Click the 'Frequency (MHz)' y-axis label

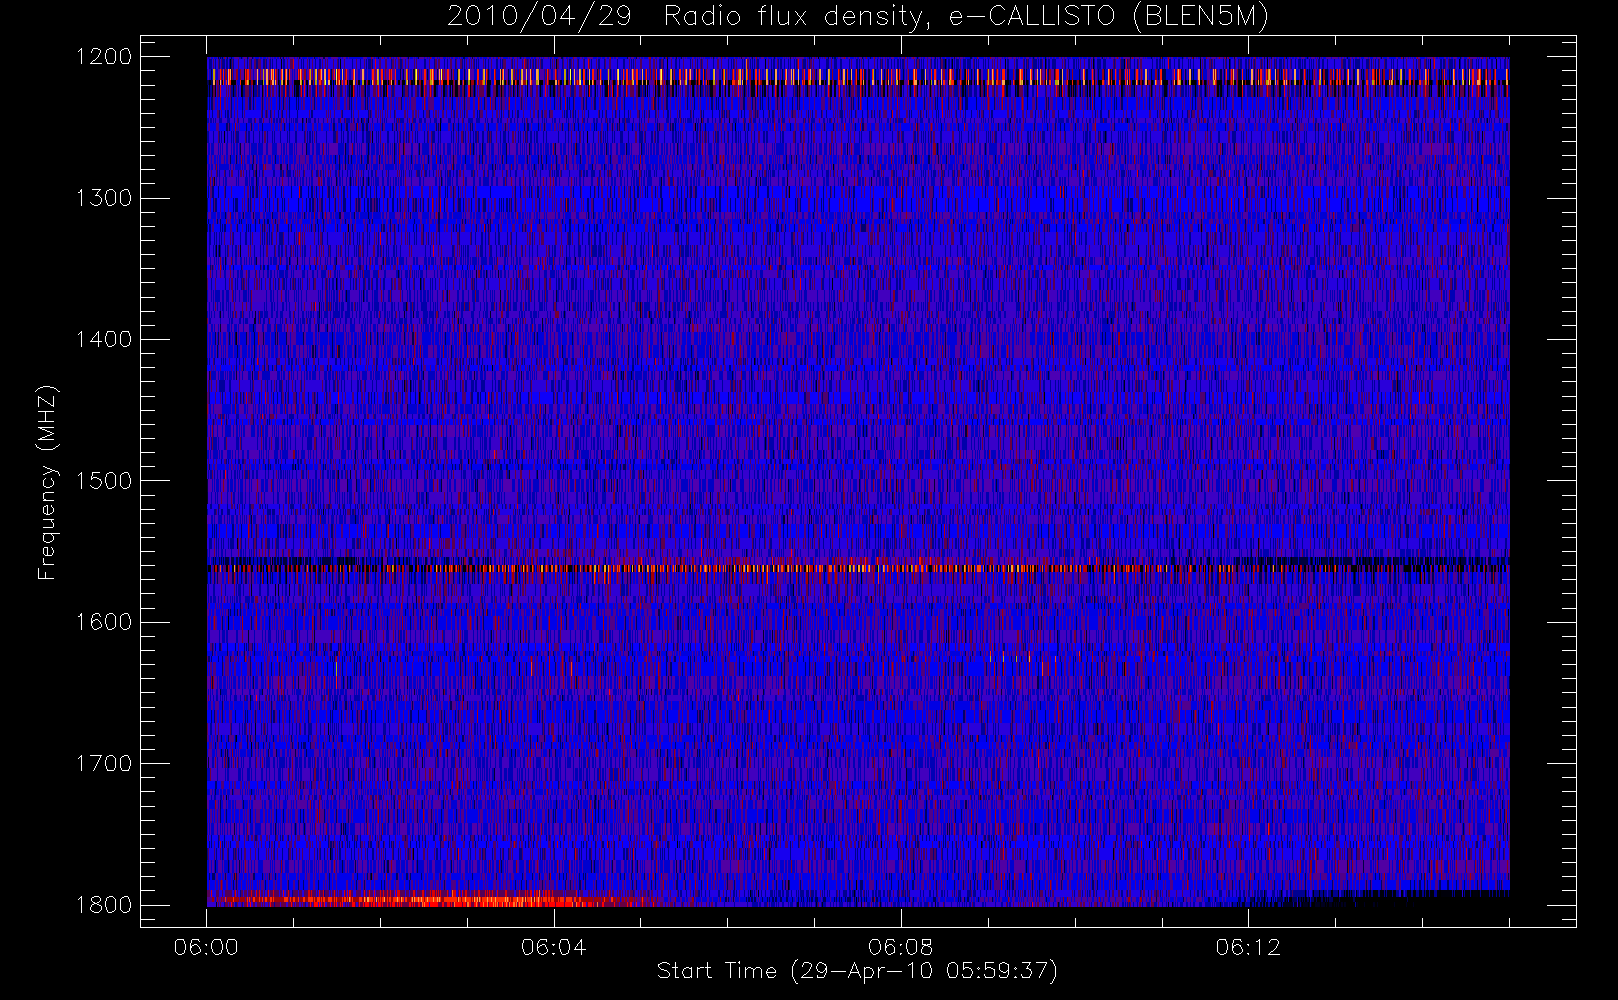pyautogui.click(x=47, y=482)
